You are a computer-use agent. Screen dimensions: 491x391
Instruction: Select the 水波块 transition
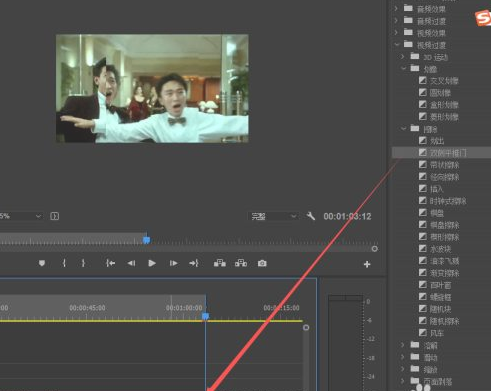point(440,249)
